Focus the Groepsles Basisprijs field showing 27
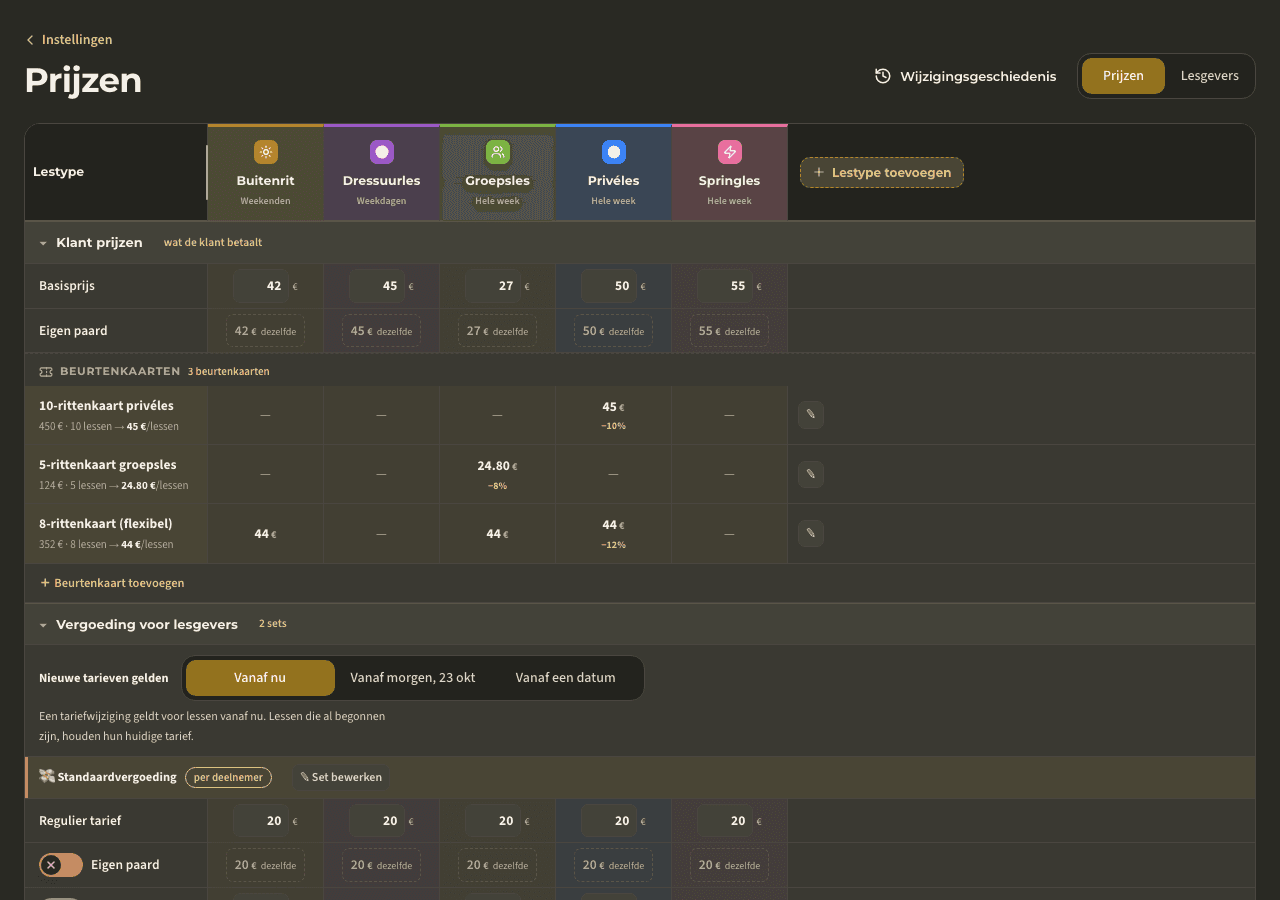This screenshot has height=900, width=1280. coord(493,286)
